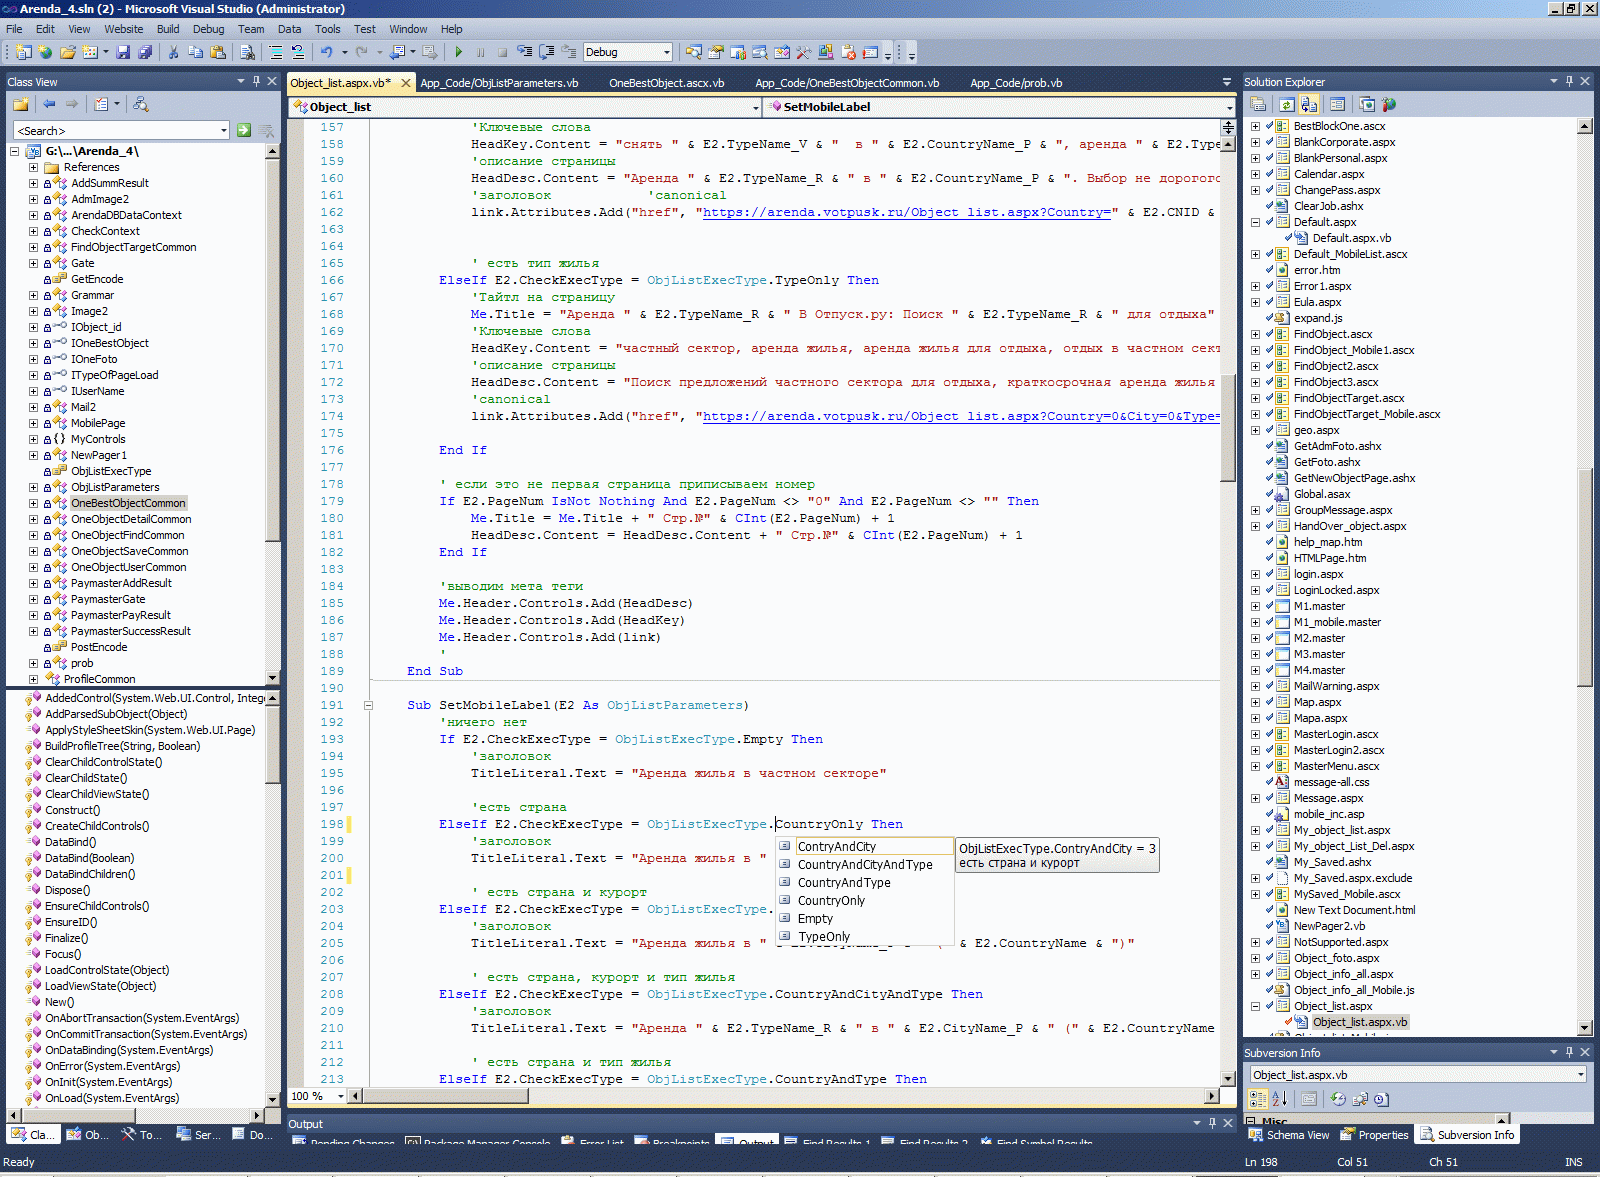This screenshot has width=1600, height=1177.
Task: Click the Cut scissors icon
Action: (173, 52)
